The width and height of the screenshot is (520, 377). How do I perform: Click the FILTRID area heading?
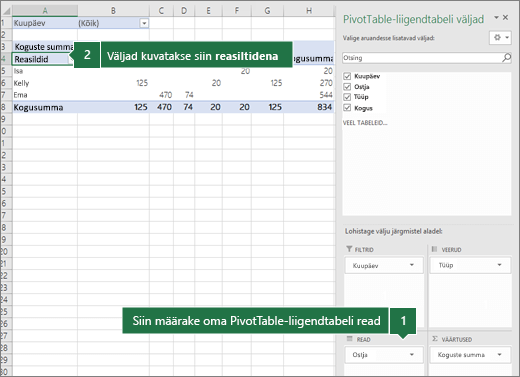(364, 250)
